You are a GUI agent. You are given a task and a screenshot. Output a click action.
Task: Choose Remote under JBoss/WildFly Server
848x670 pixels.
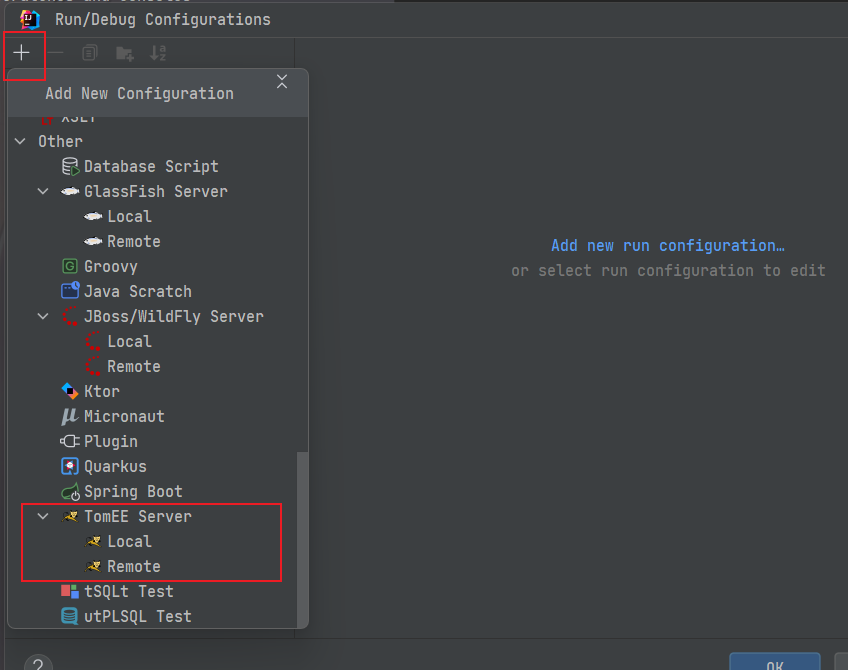pos(134,366)
